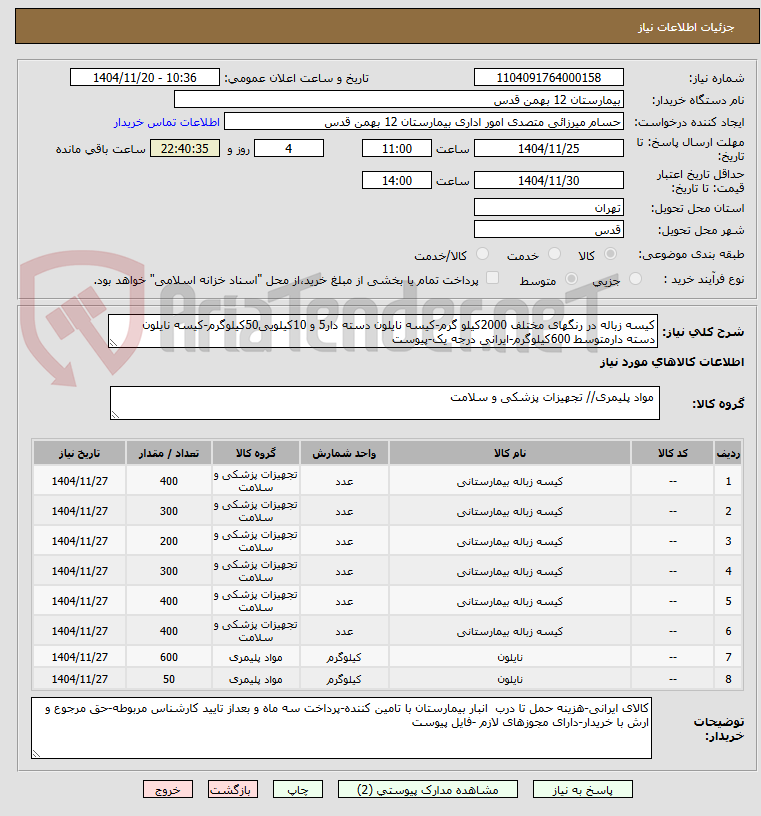Screen dimensions: 761x816
Task: Click the ایجاد کننده درخواست field
Action: (424, 122)
